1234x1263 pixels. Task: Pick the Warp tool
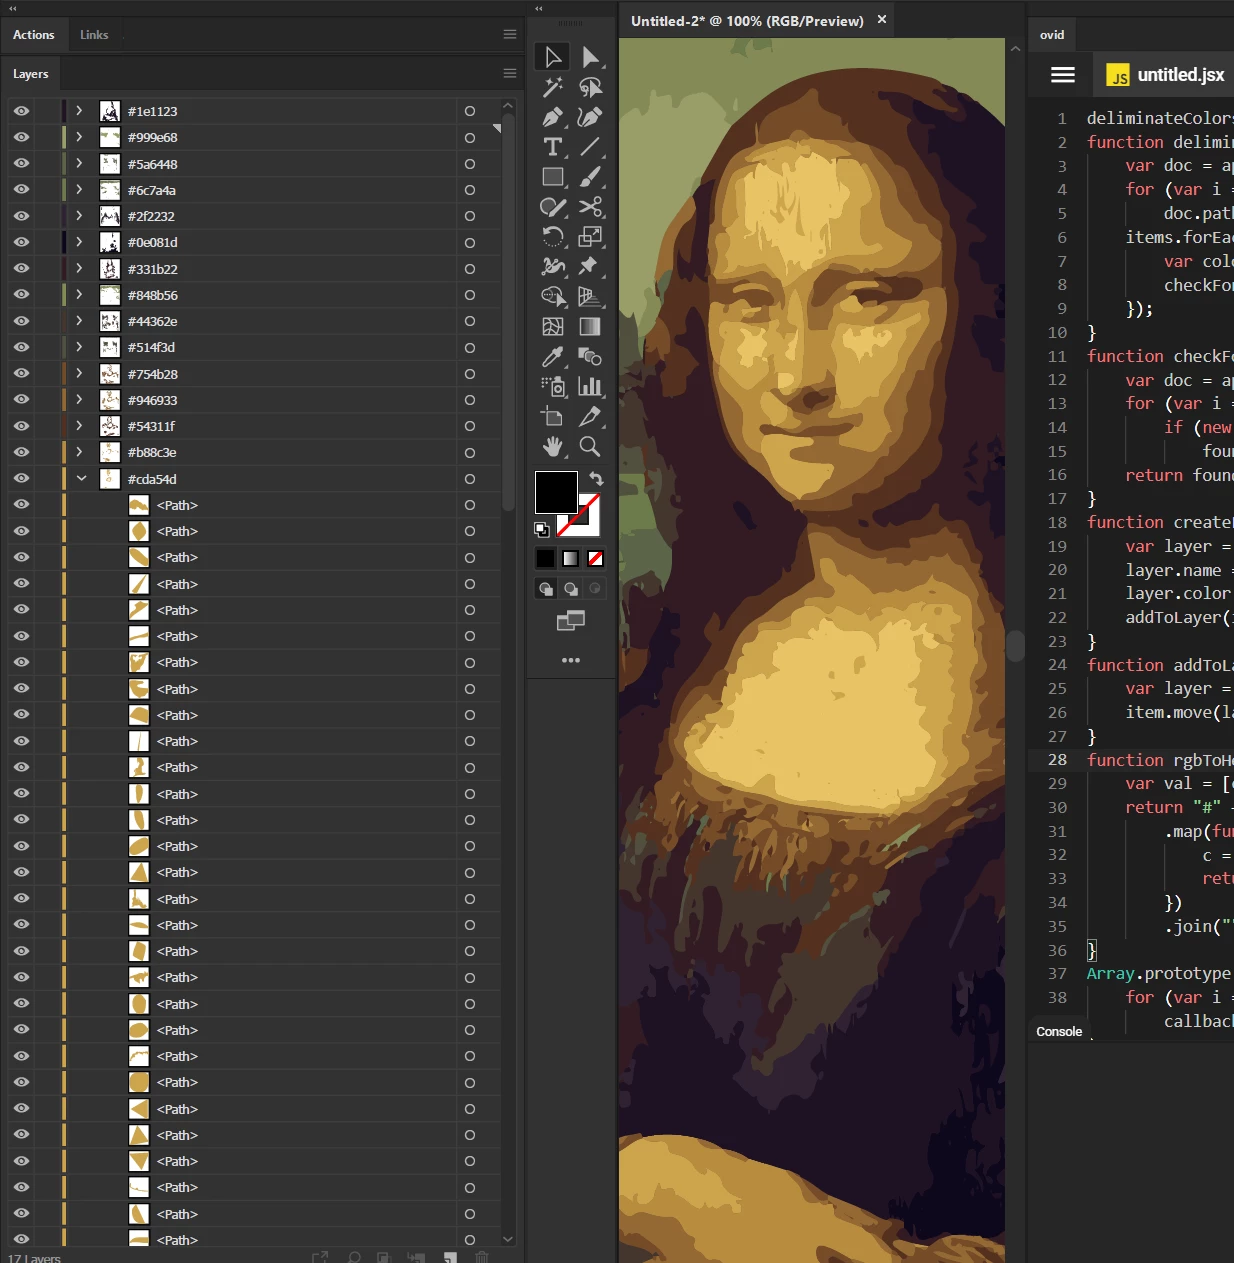(552, 267)
